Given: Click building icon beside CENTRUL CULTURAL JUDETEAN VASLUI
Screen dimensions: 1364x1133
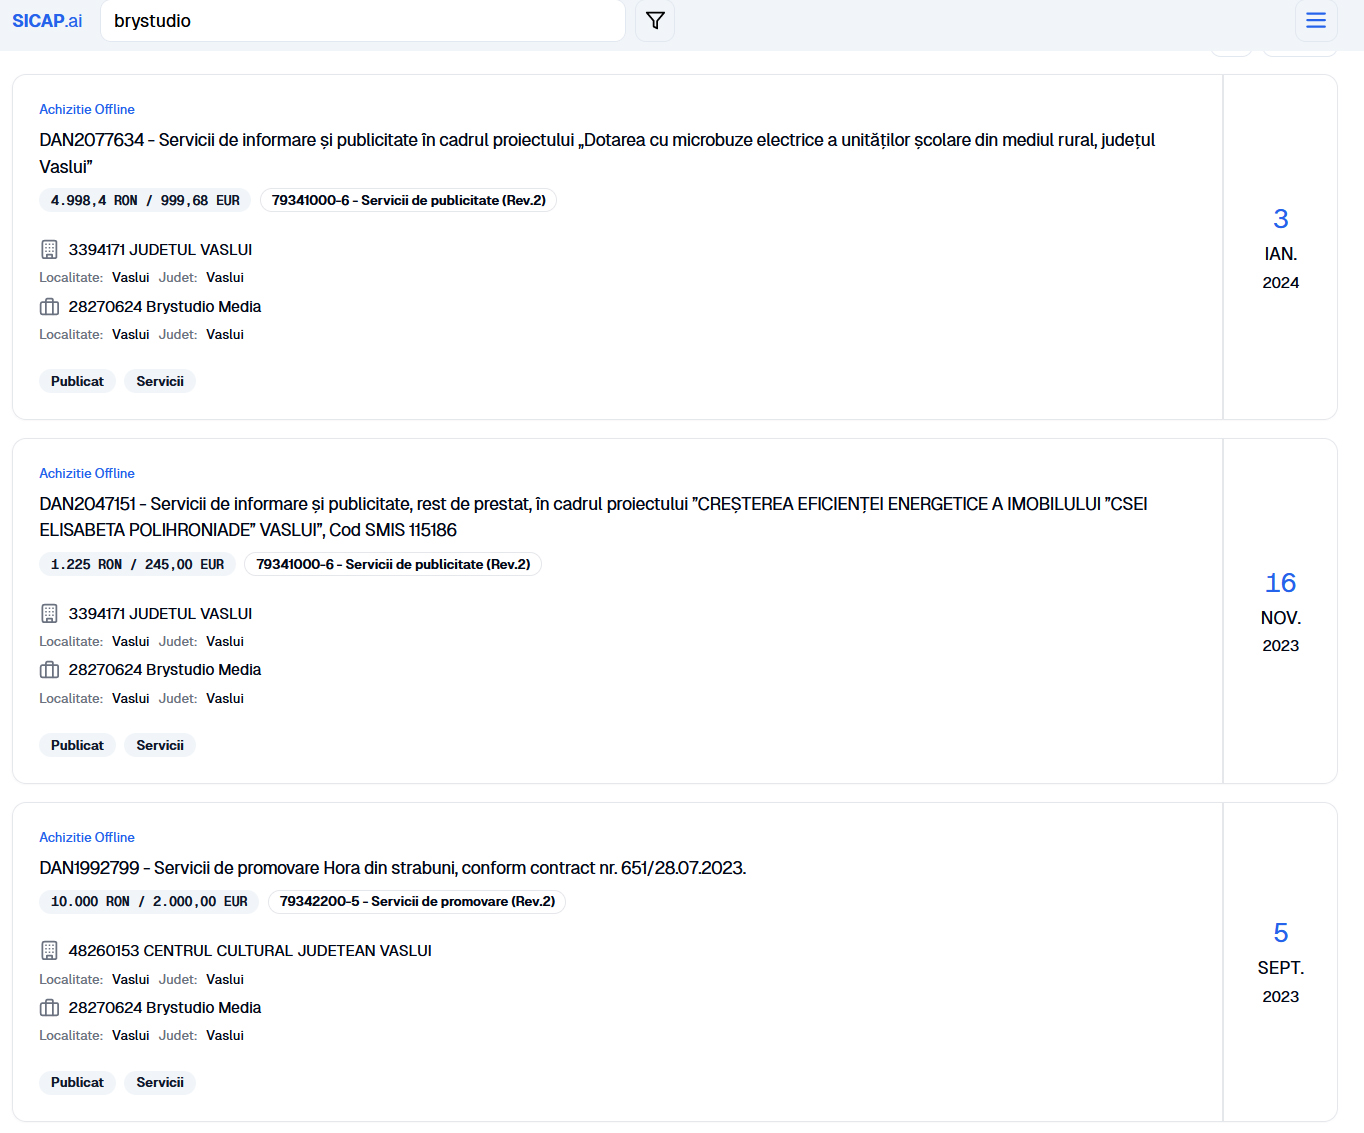Looking at the screenshot, I should pyautogui.click(x=49, y=950).
